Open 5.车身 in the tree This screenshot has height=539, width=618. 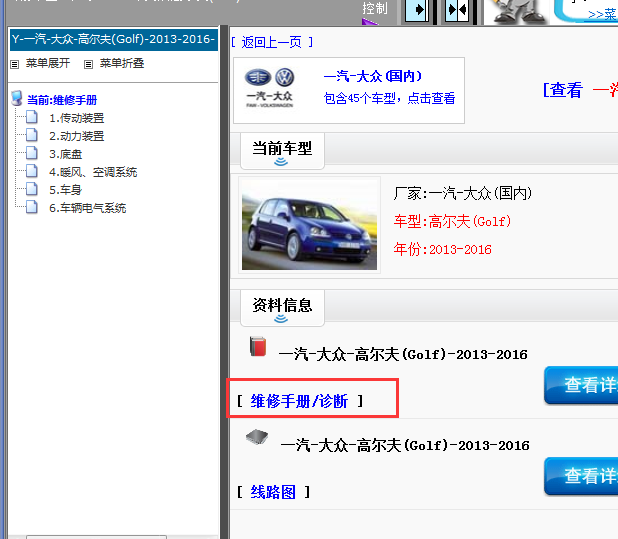tap(65, 190)
